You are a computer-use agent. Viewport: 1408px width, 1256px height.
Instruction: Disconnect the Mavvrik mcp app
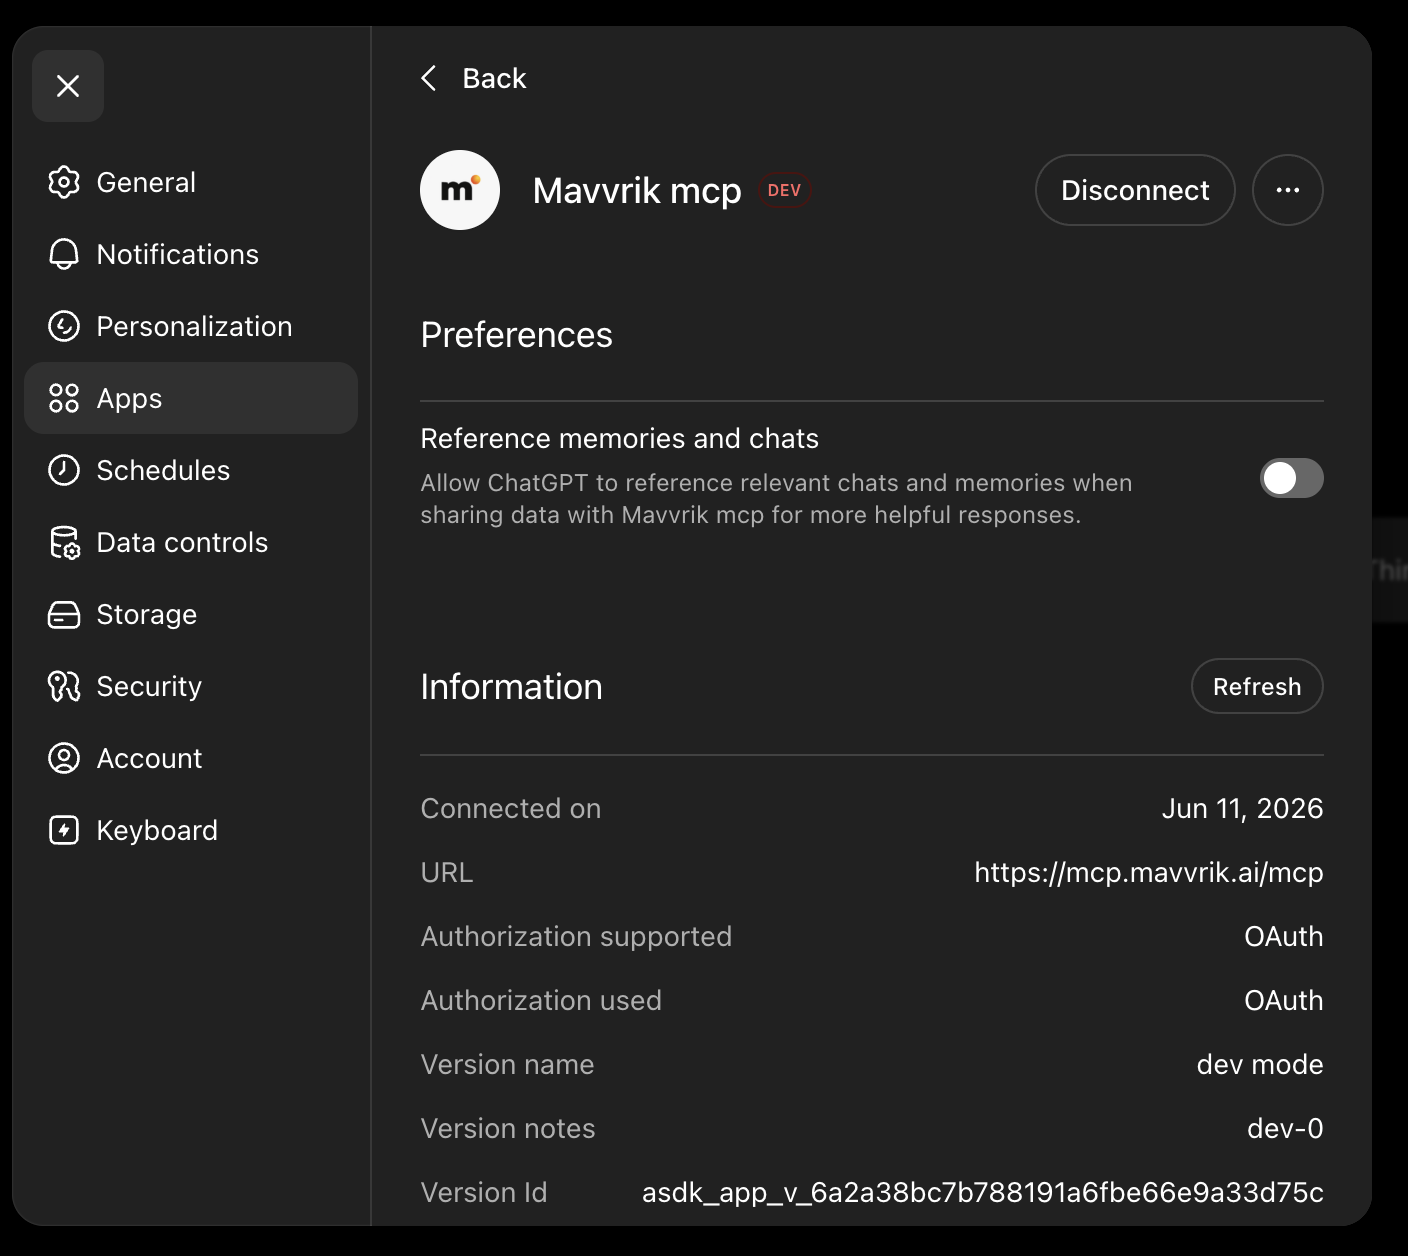coord(1135,190)
